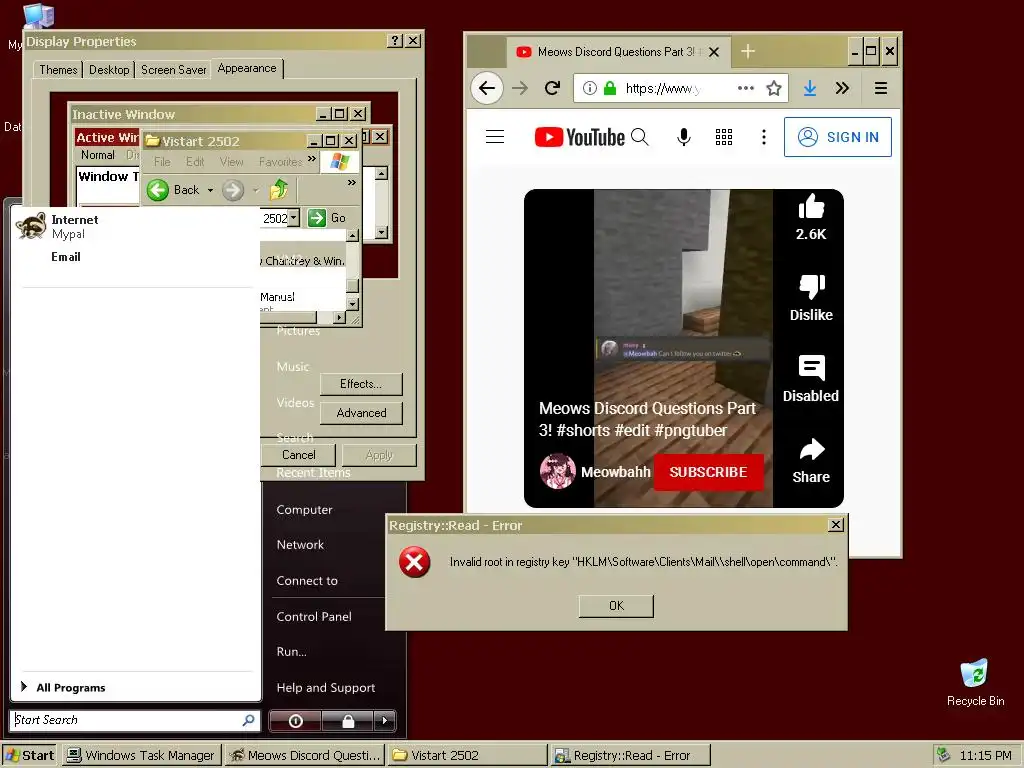This screenshot has width=1024, height=768.
Task: Show more browser toolbar tools chevron
Action: (842, 88)
